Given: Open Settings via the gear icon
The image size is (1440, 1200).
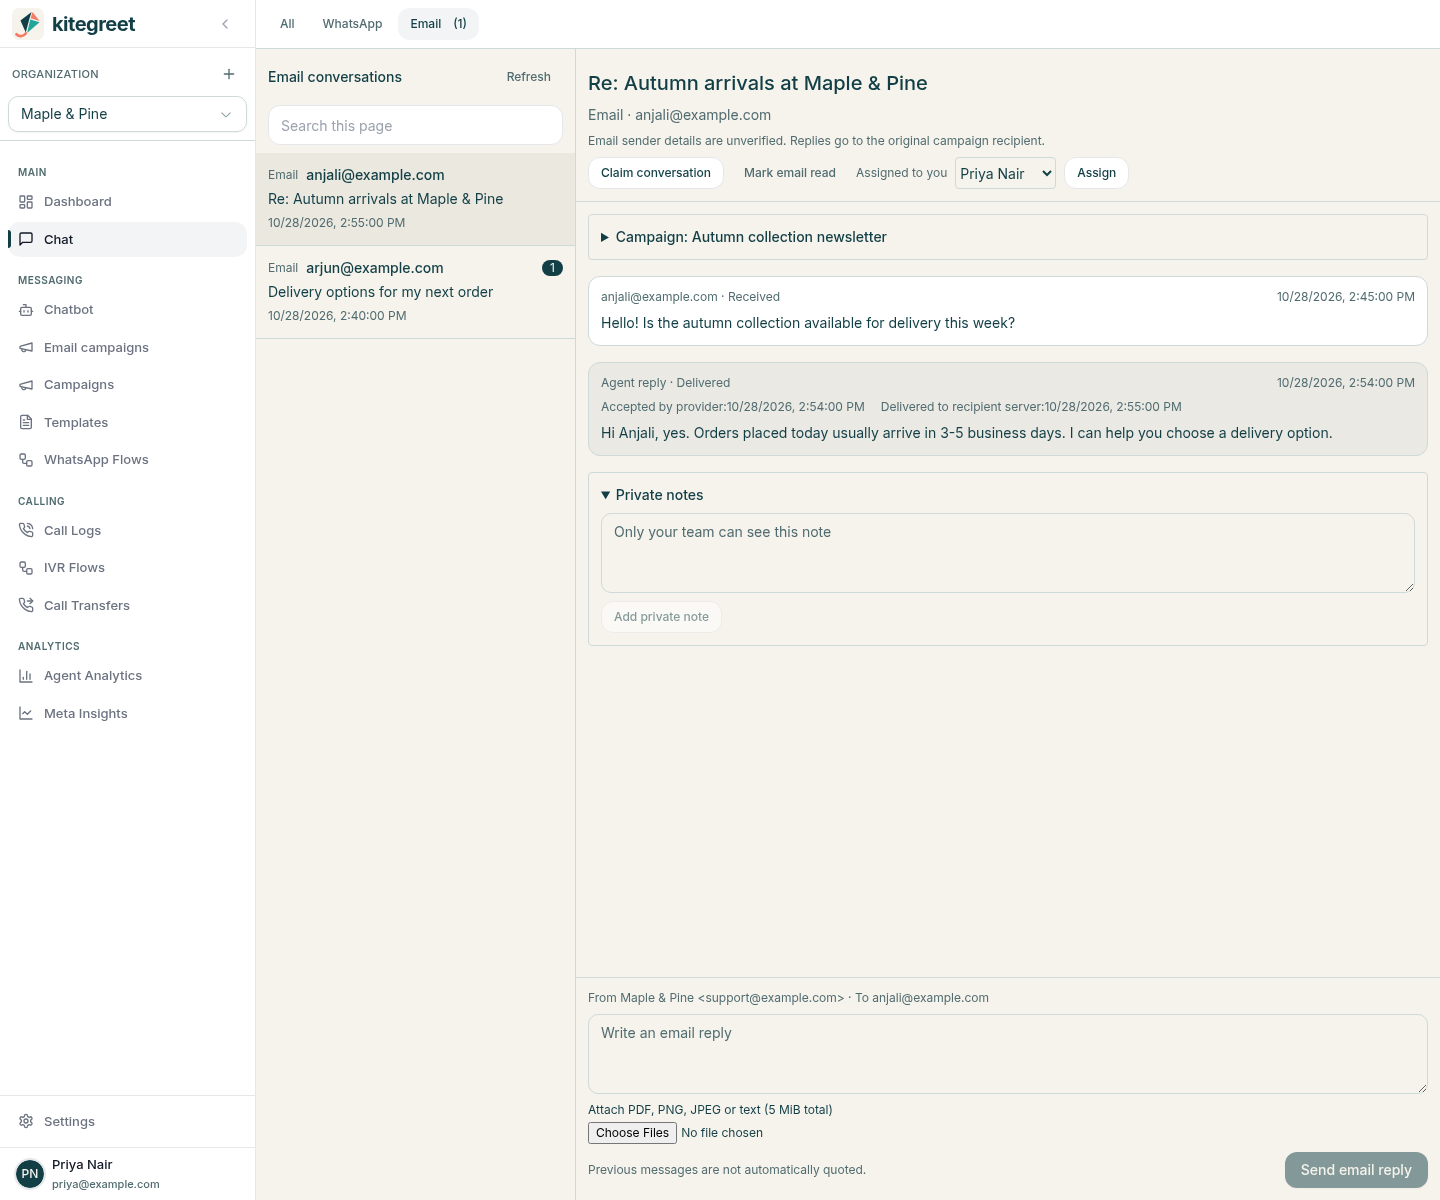Looking at the screenshot, I should [x=26, y=1121].
